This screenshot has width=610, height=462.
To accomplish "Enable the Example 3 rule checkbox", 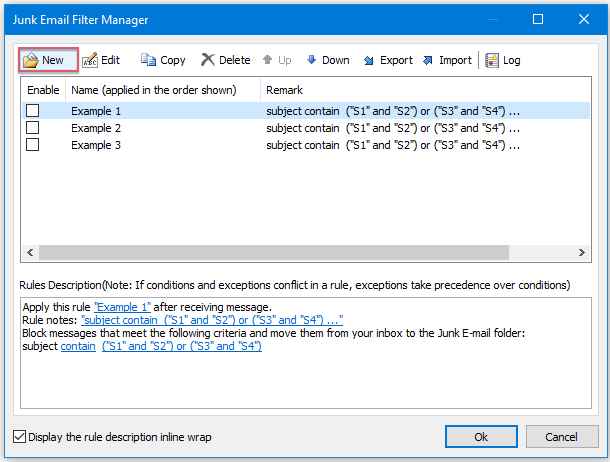I will pos(33,145).
